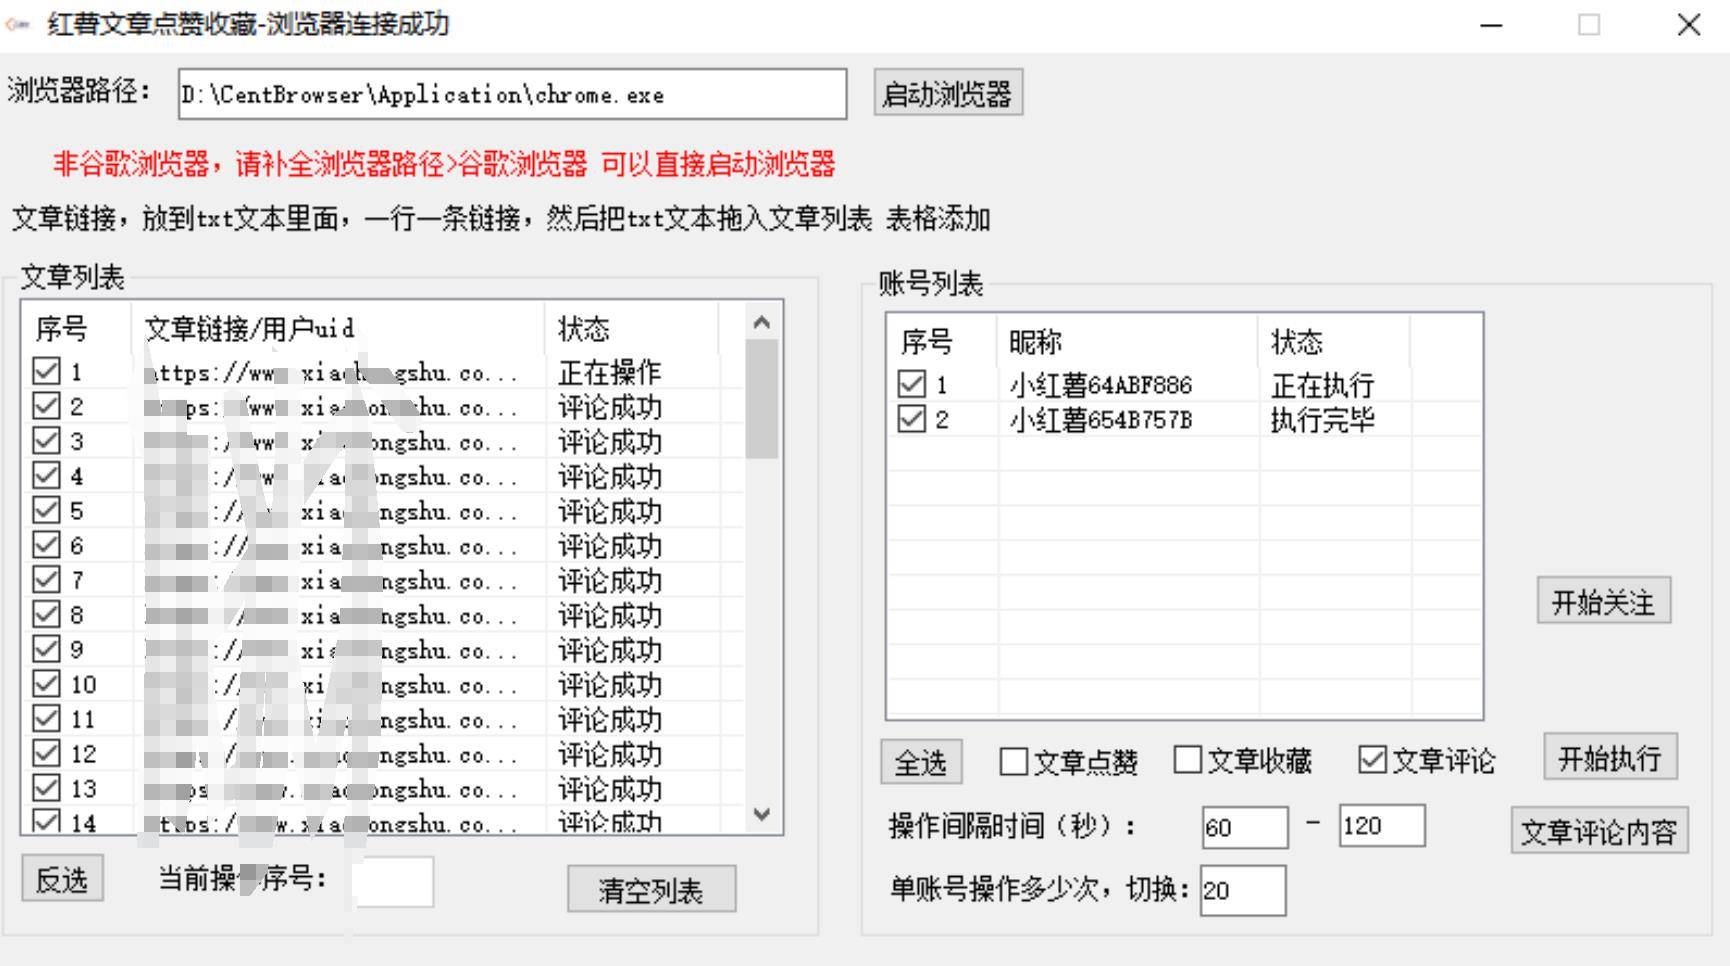This screenshot has width=1730, height=966.
Task: Focus the browser path input field
Action: point(512,94)
